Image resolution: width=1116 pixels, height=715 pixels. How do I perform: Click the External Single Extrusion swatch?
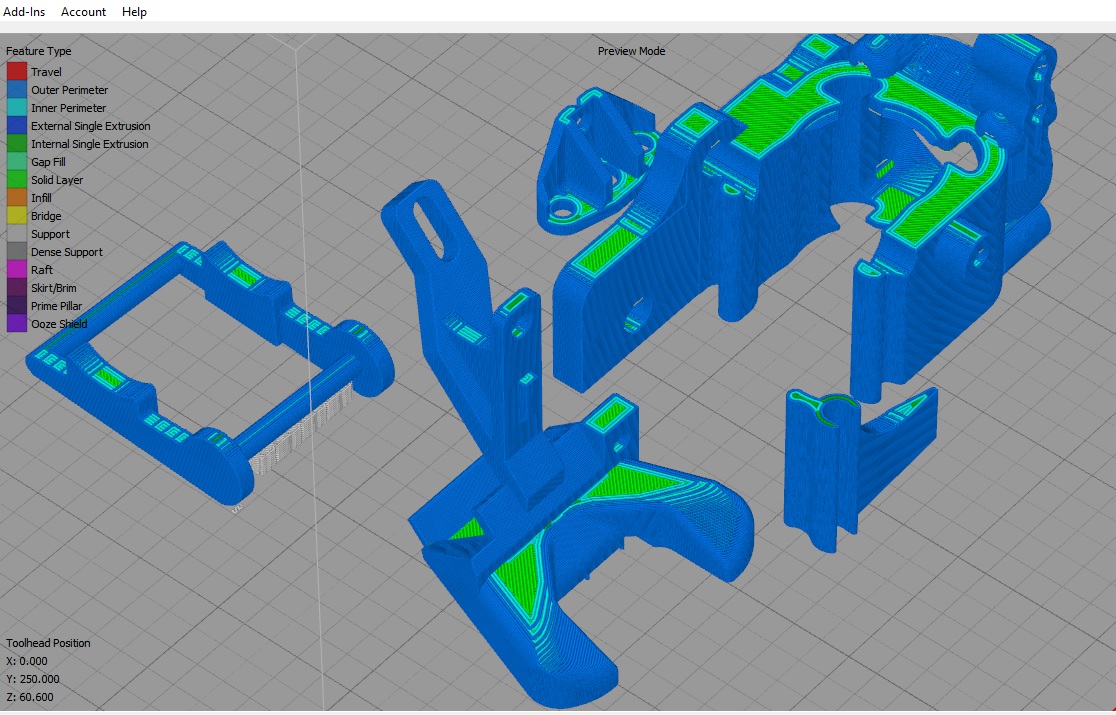pyautogui.click(x=17, y=125)
